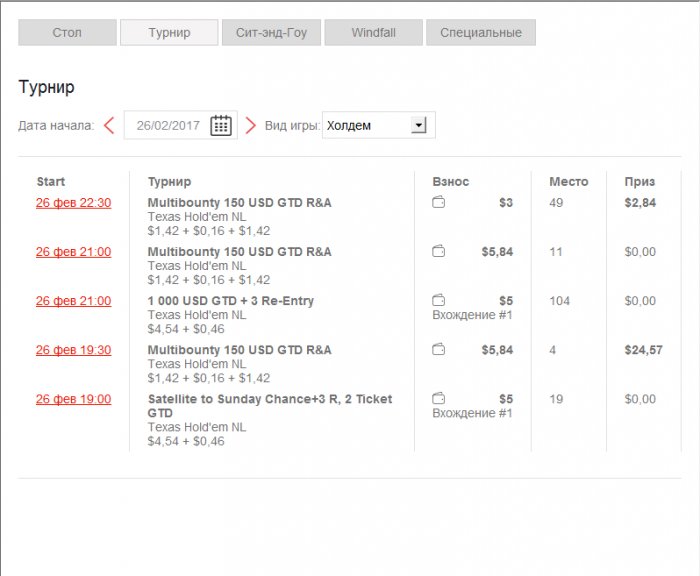
Task: Go to next date with right arrow
Action: 251,125
